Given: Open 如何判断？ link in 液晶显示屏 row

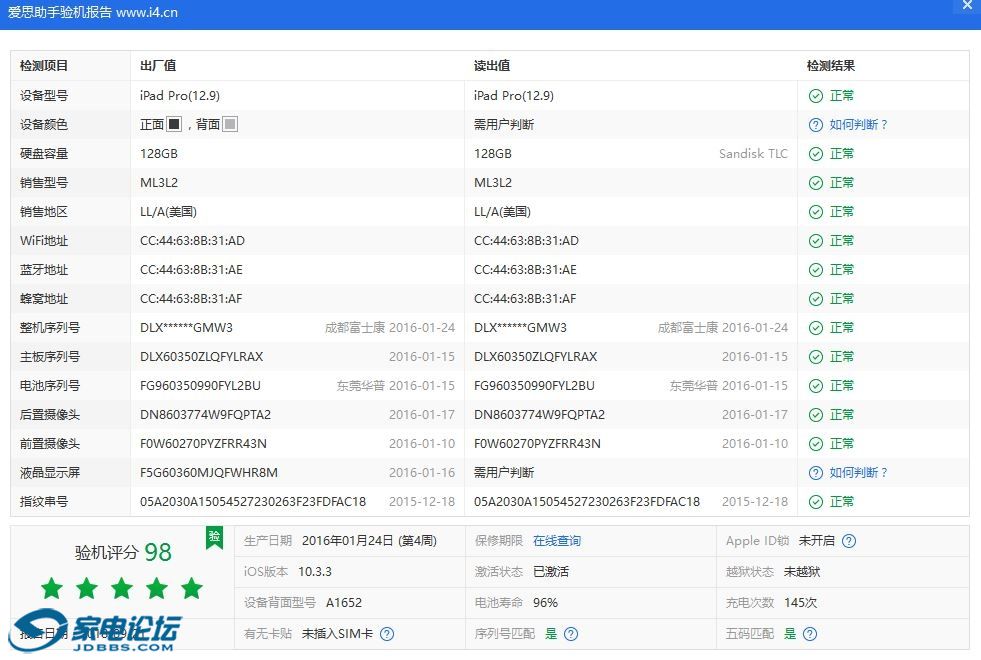Looking at the screenshot, I should [x=858, y=472].
